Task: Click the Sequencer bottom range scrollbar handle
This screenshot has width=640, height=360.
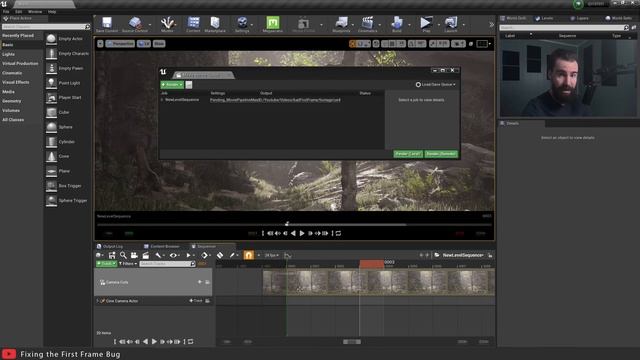Action: (351, 342)
